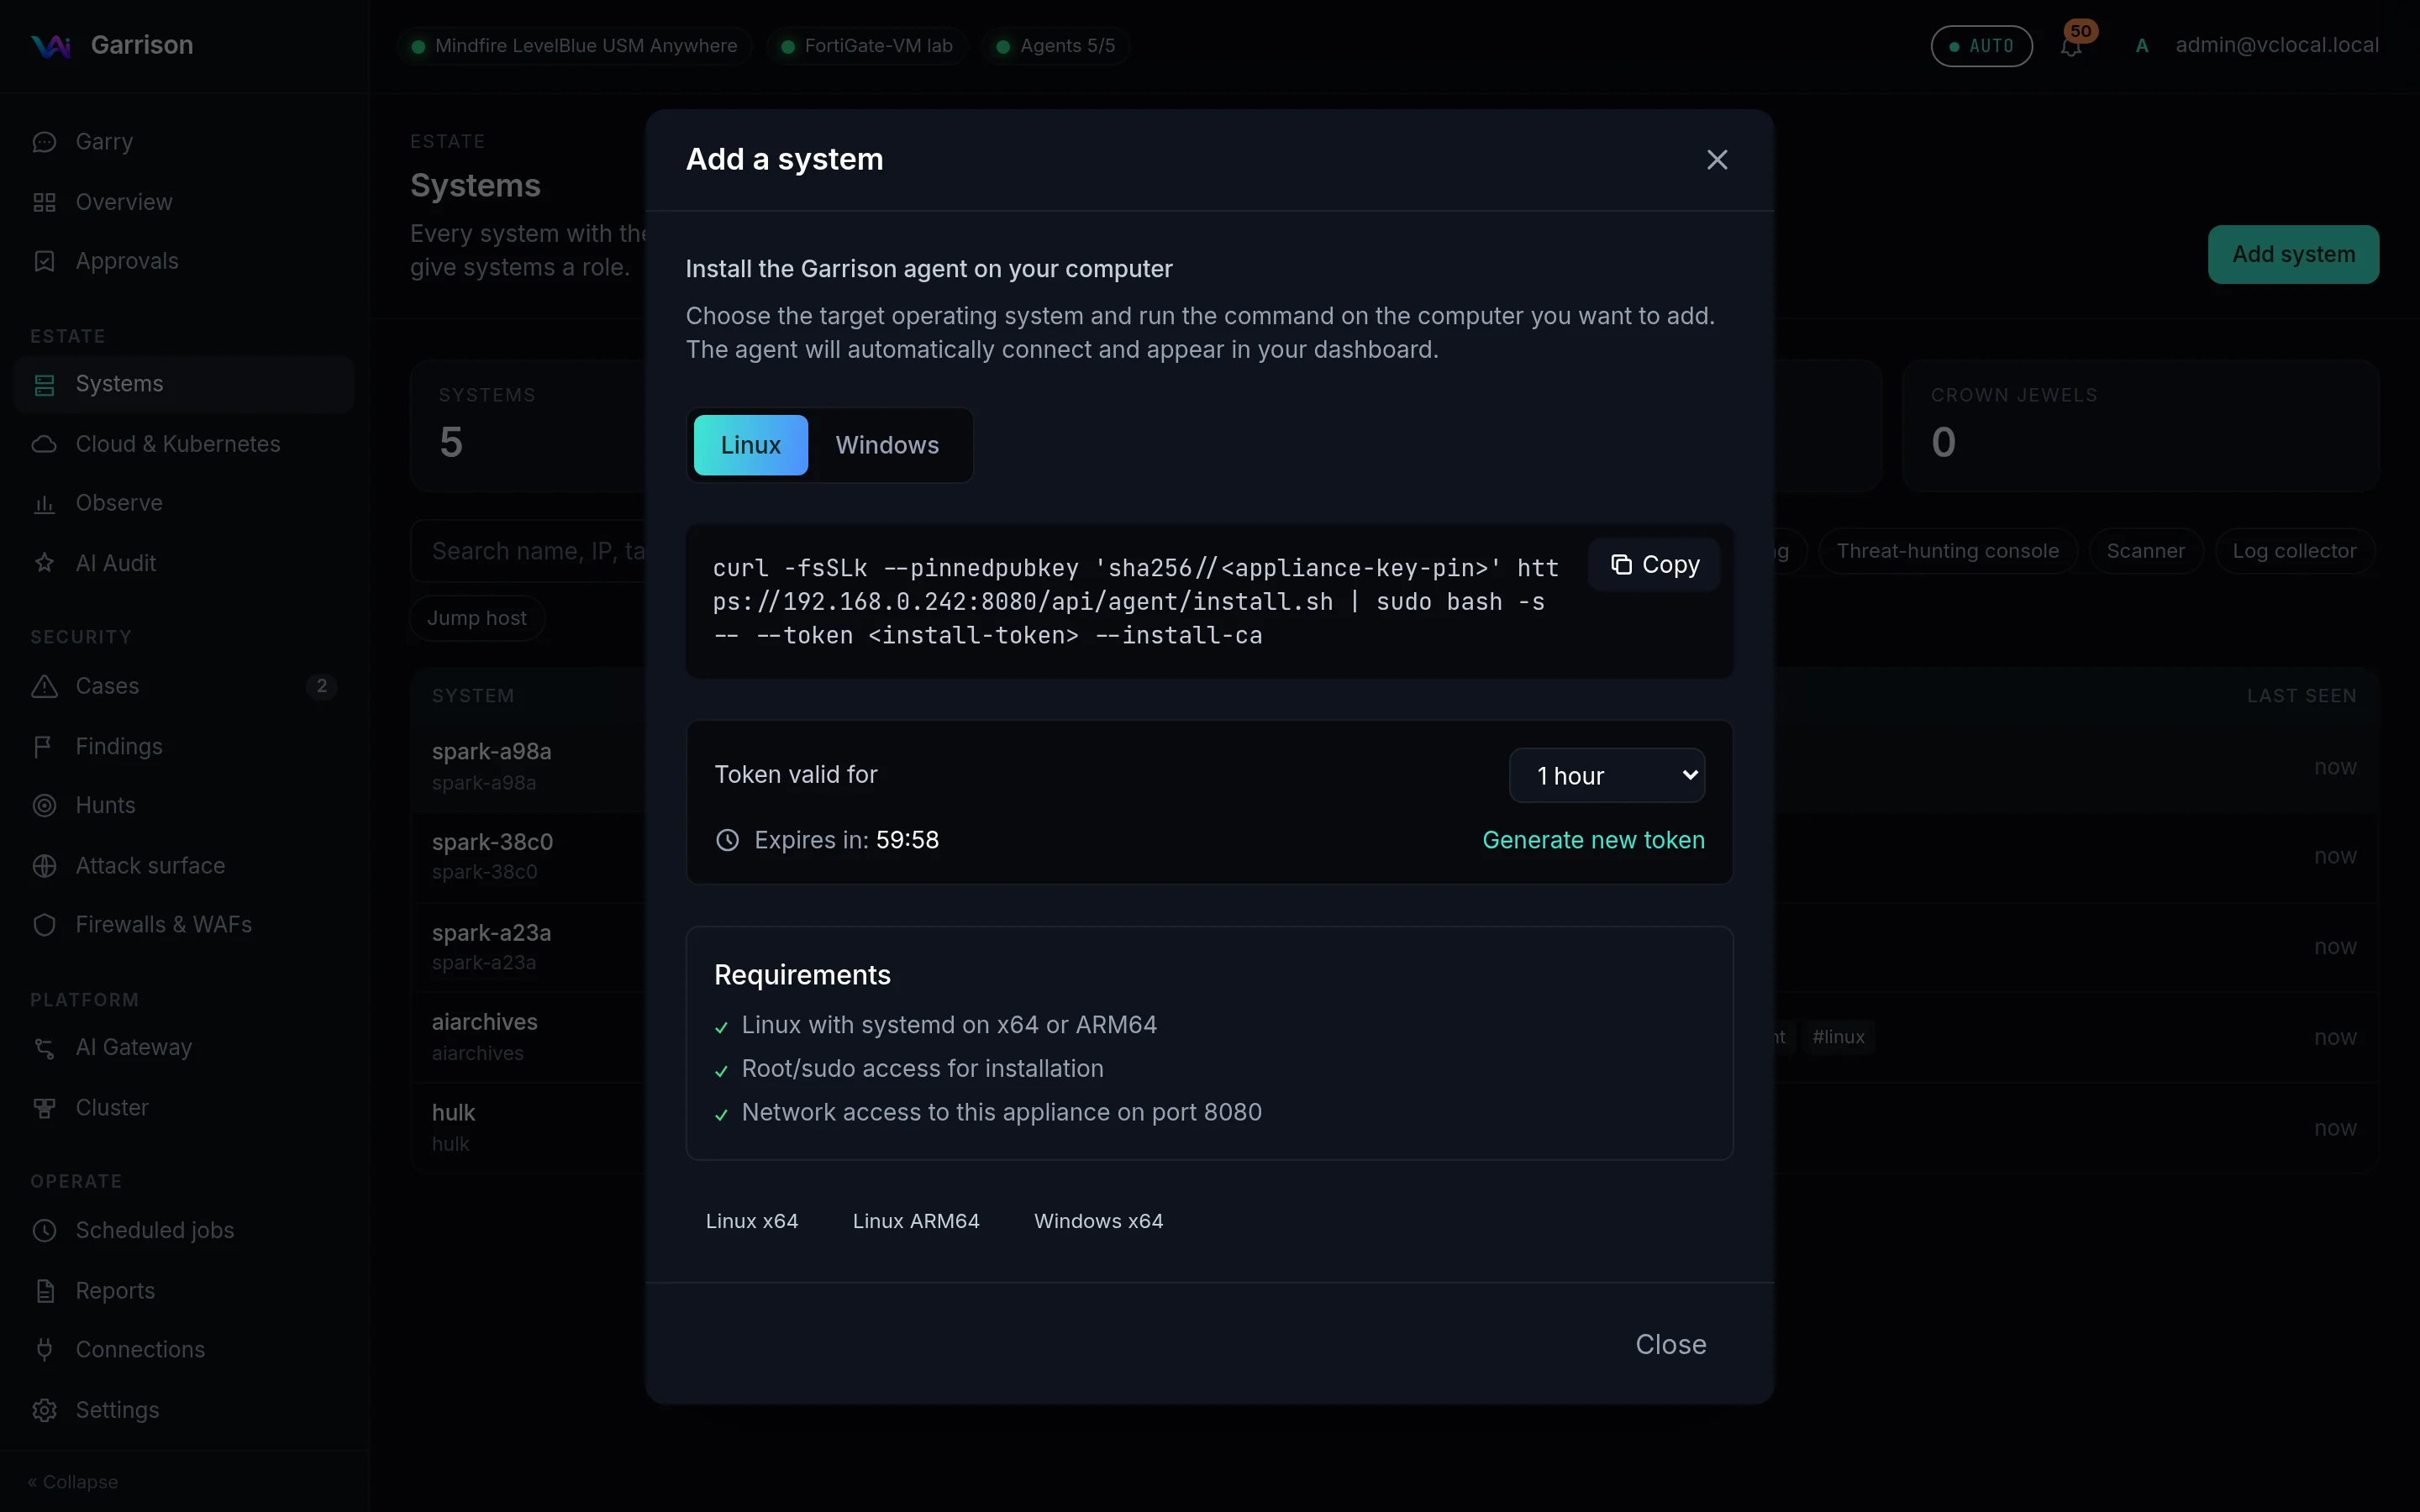Click the Settings gear icon
Image resolution: width=2420 pixels, height=1512 pixels.
(44, 1410)
